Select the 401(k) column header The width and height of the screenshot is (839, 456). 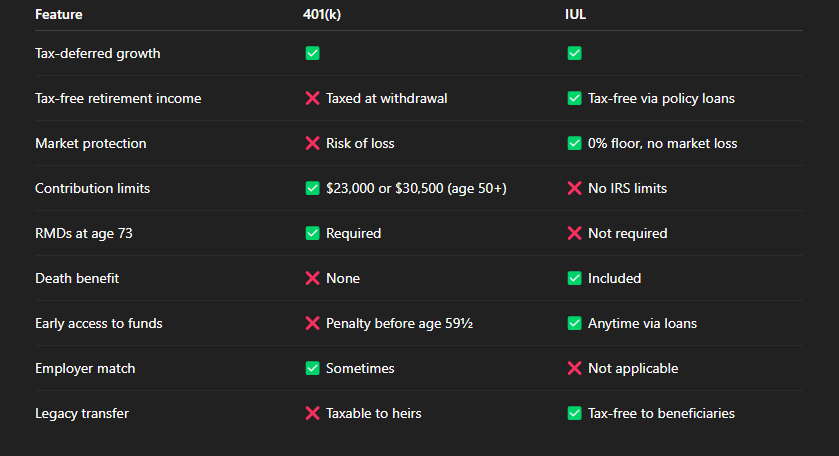[x=322, y=14]
